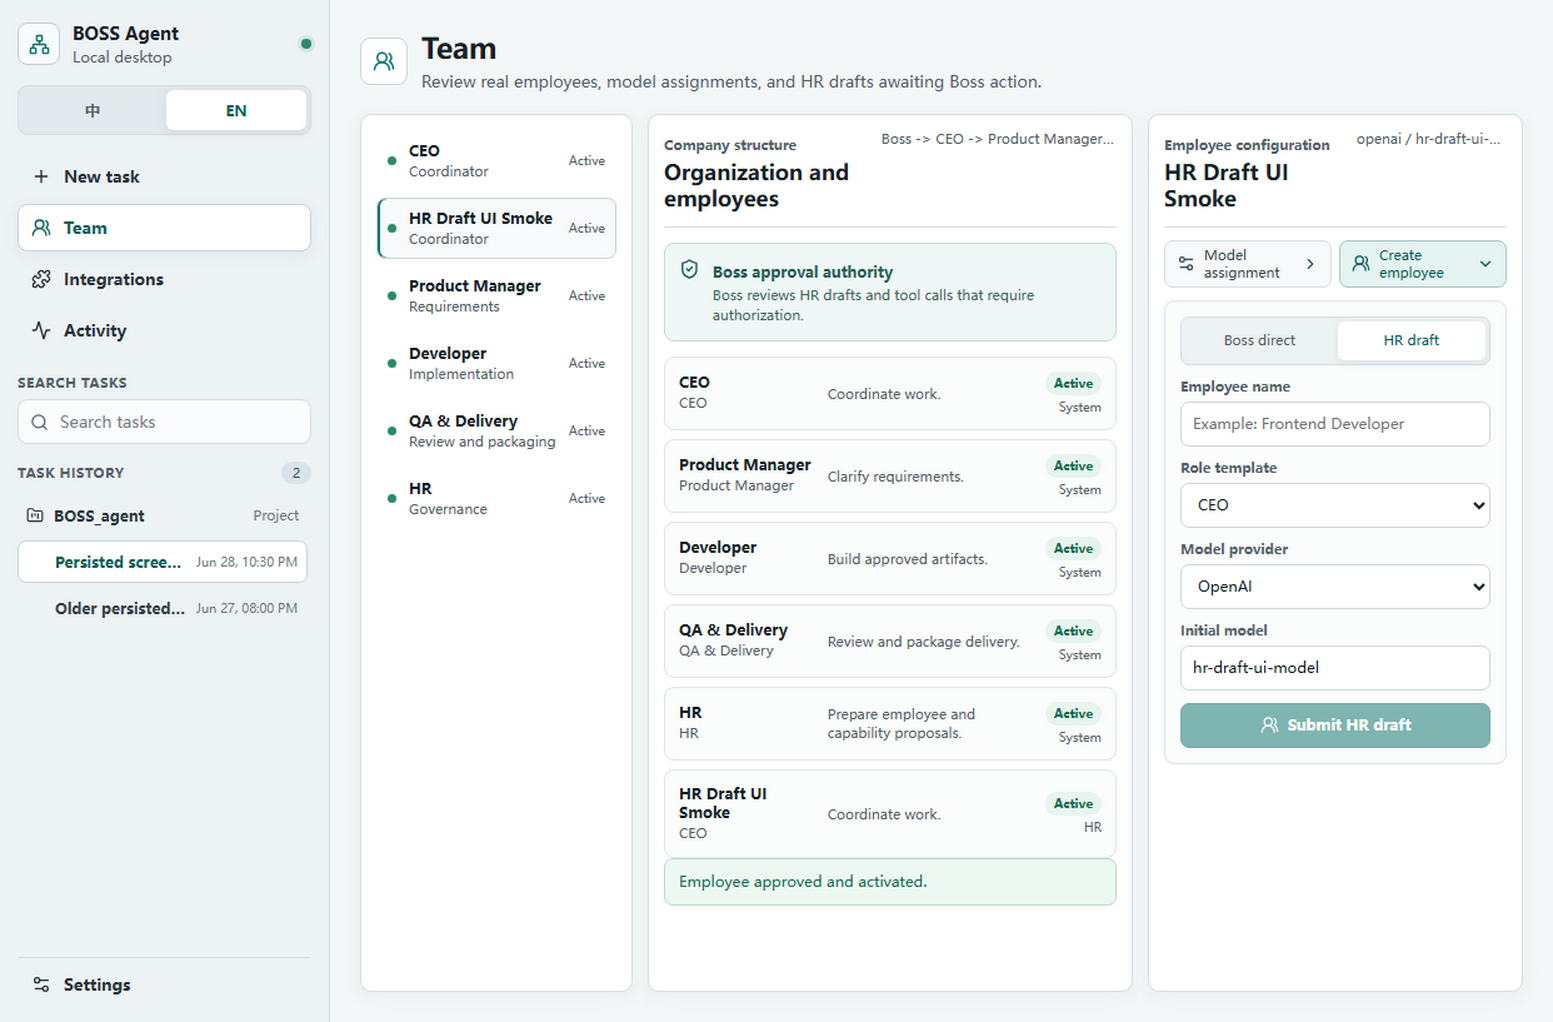This screenshot has width=1553, height=1022.
Task: Click the plus icon beside New task
Action: pyautogui.click(x=41, y=176)
